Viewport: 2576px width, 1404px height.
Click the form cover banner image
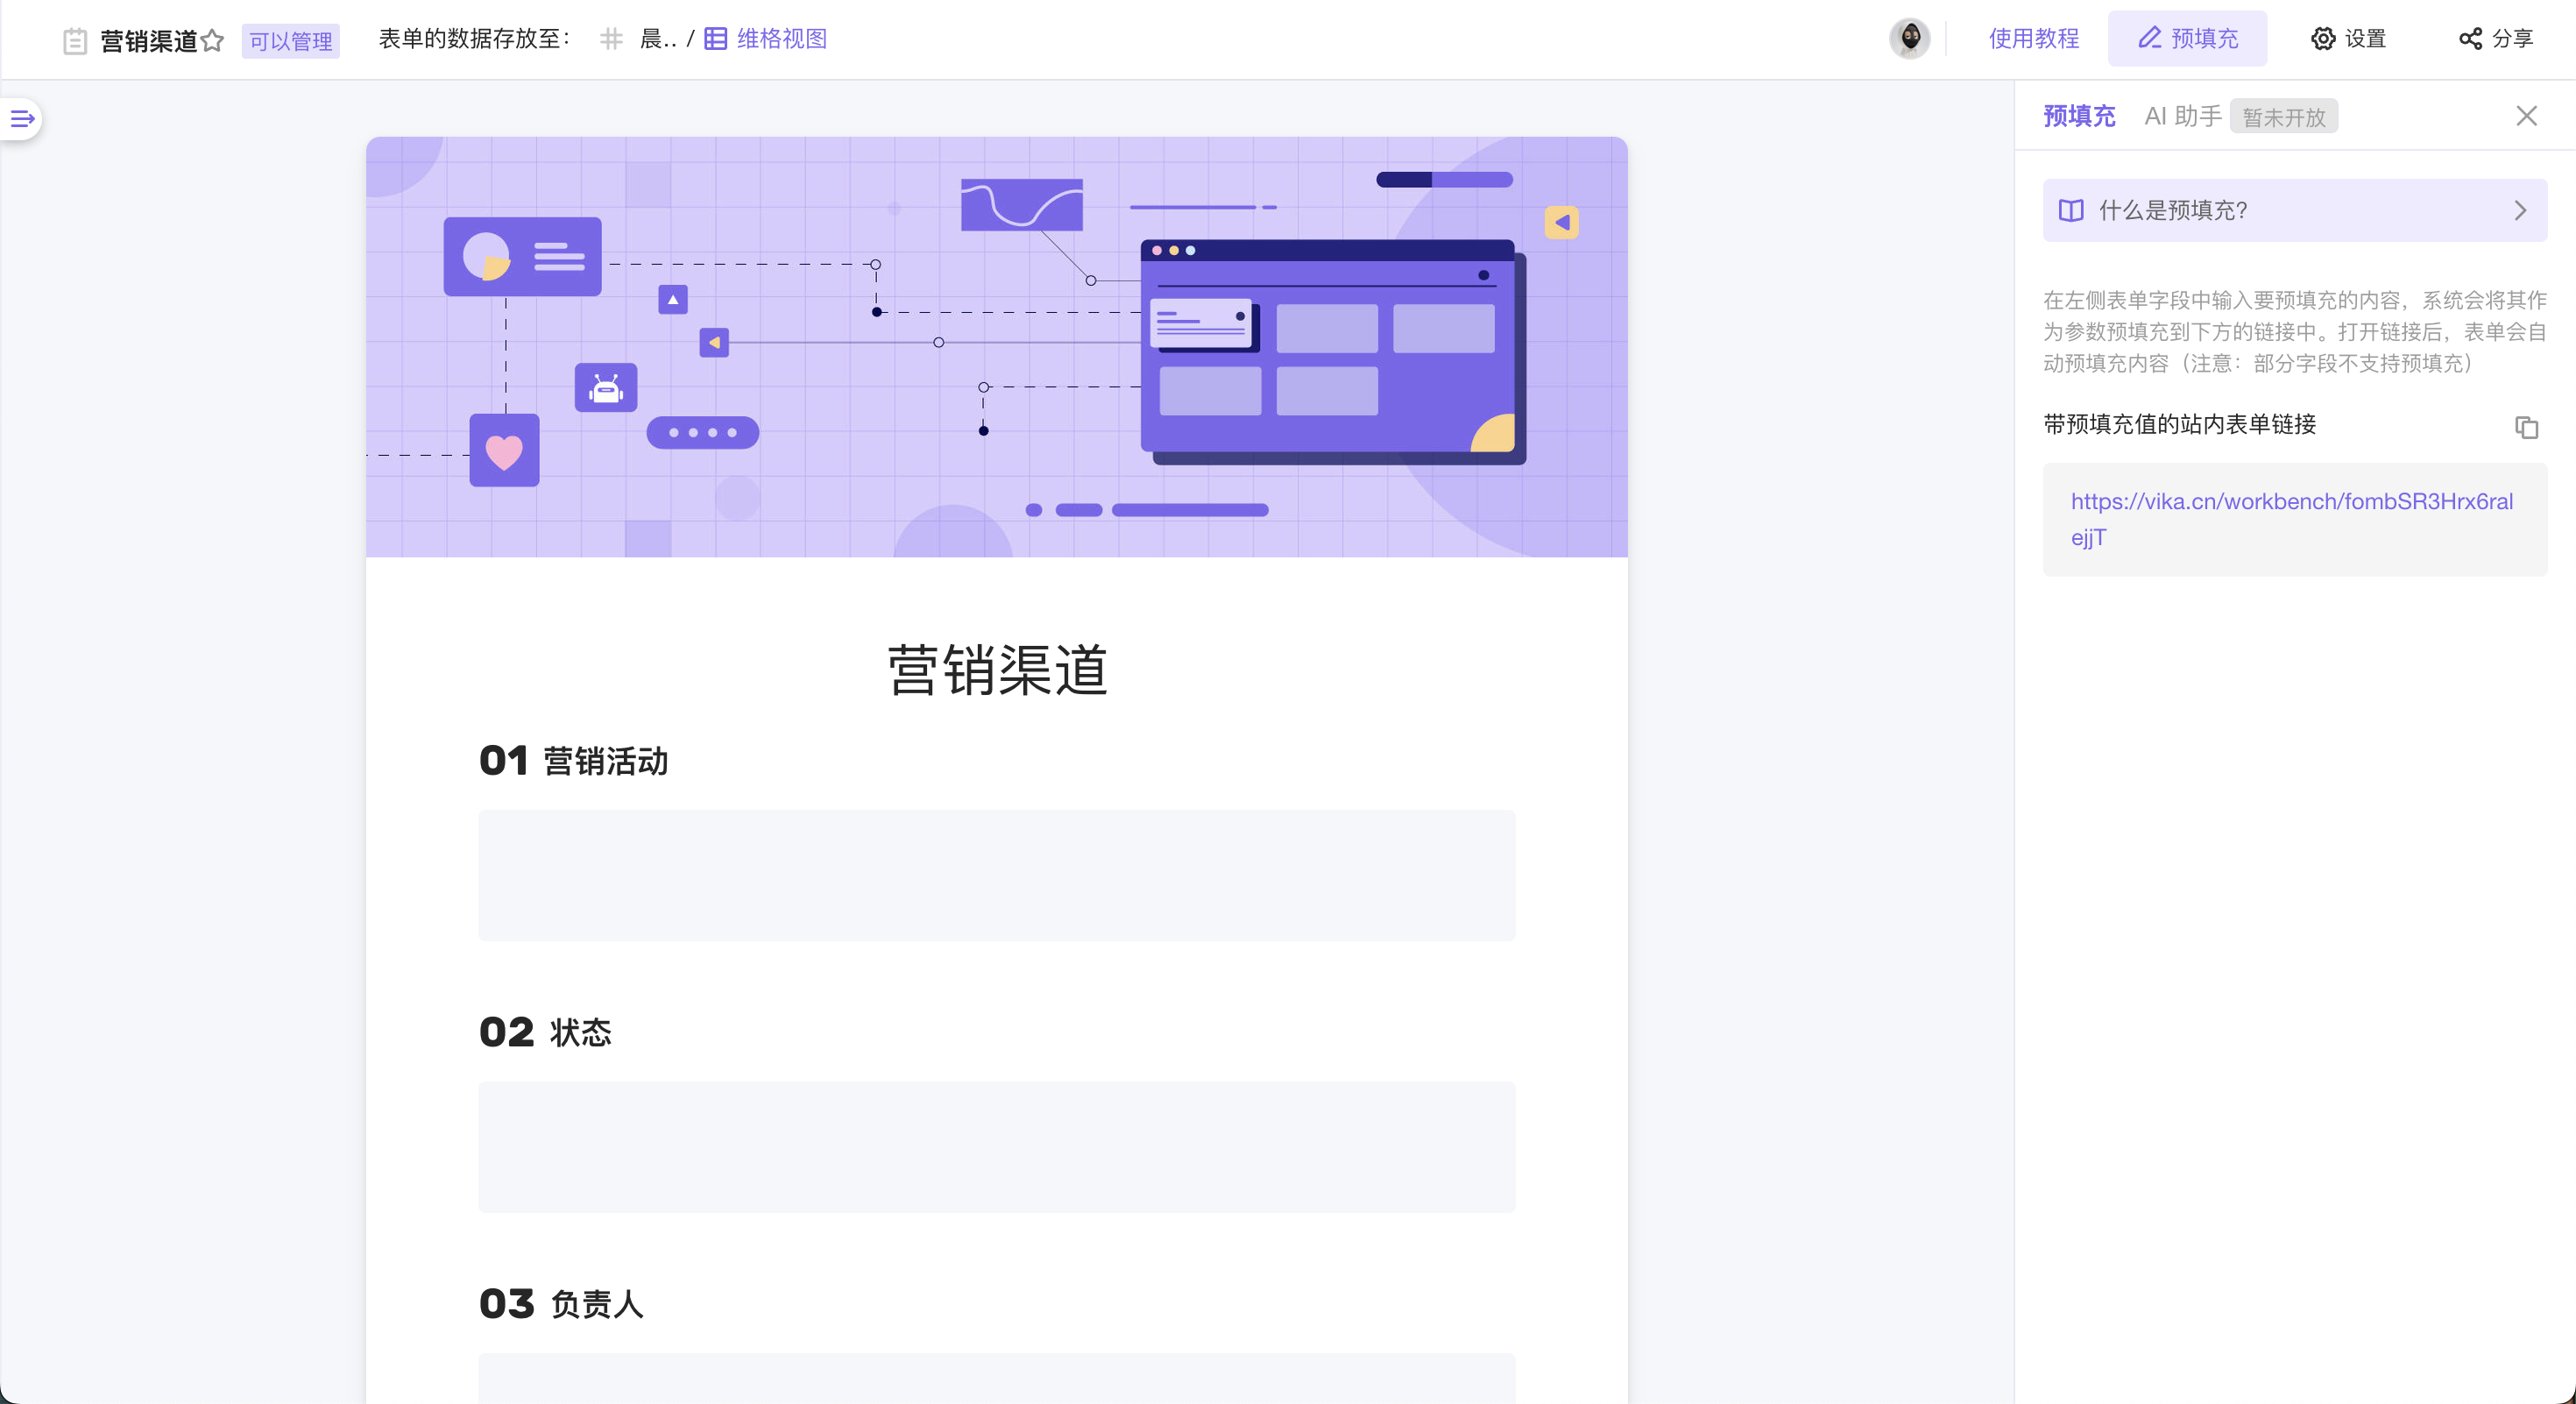996,346
